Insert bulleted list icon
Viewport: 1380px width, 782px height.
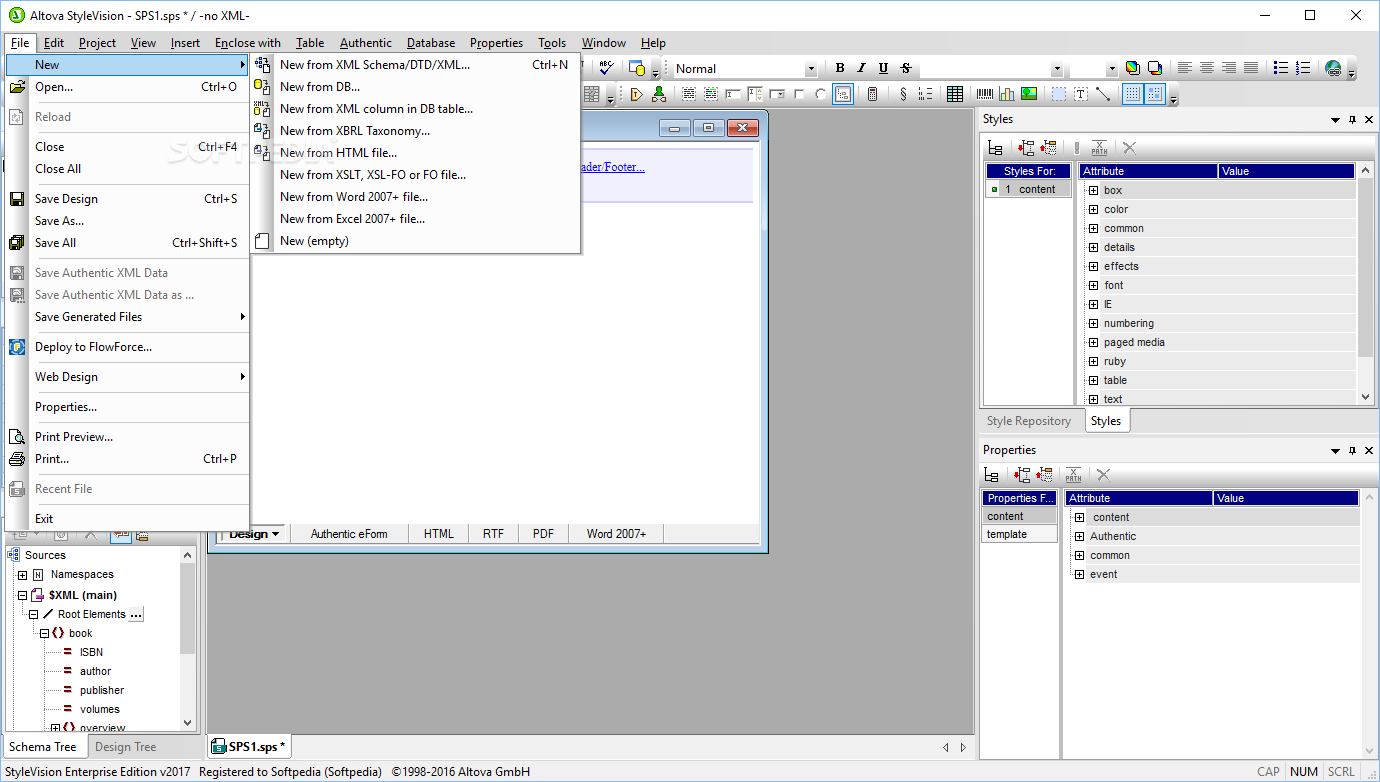coord(1281,68)
